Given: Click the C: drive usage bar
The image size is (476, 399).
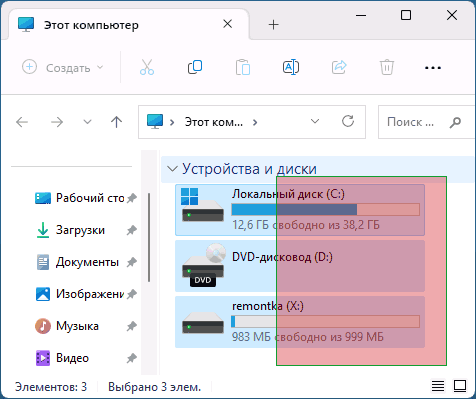Looking at the screenshot, I should [x=325, y=210].
